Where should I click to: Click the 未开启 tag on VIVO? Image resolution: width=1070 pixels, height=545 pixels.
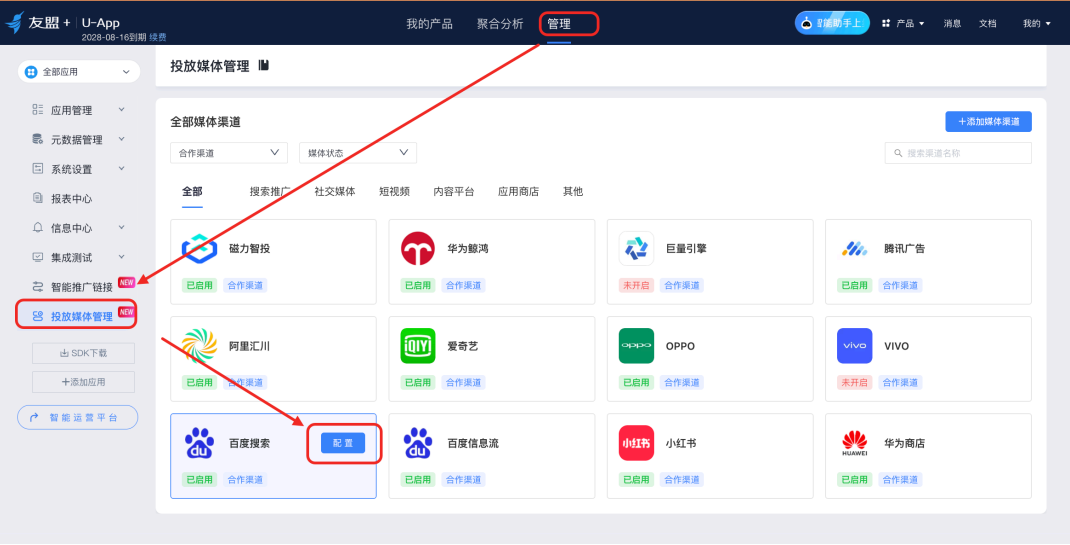pos(855,383)
